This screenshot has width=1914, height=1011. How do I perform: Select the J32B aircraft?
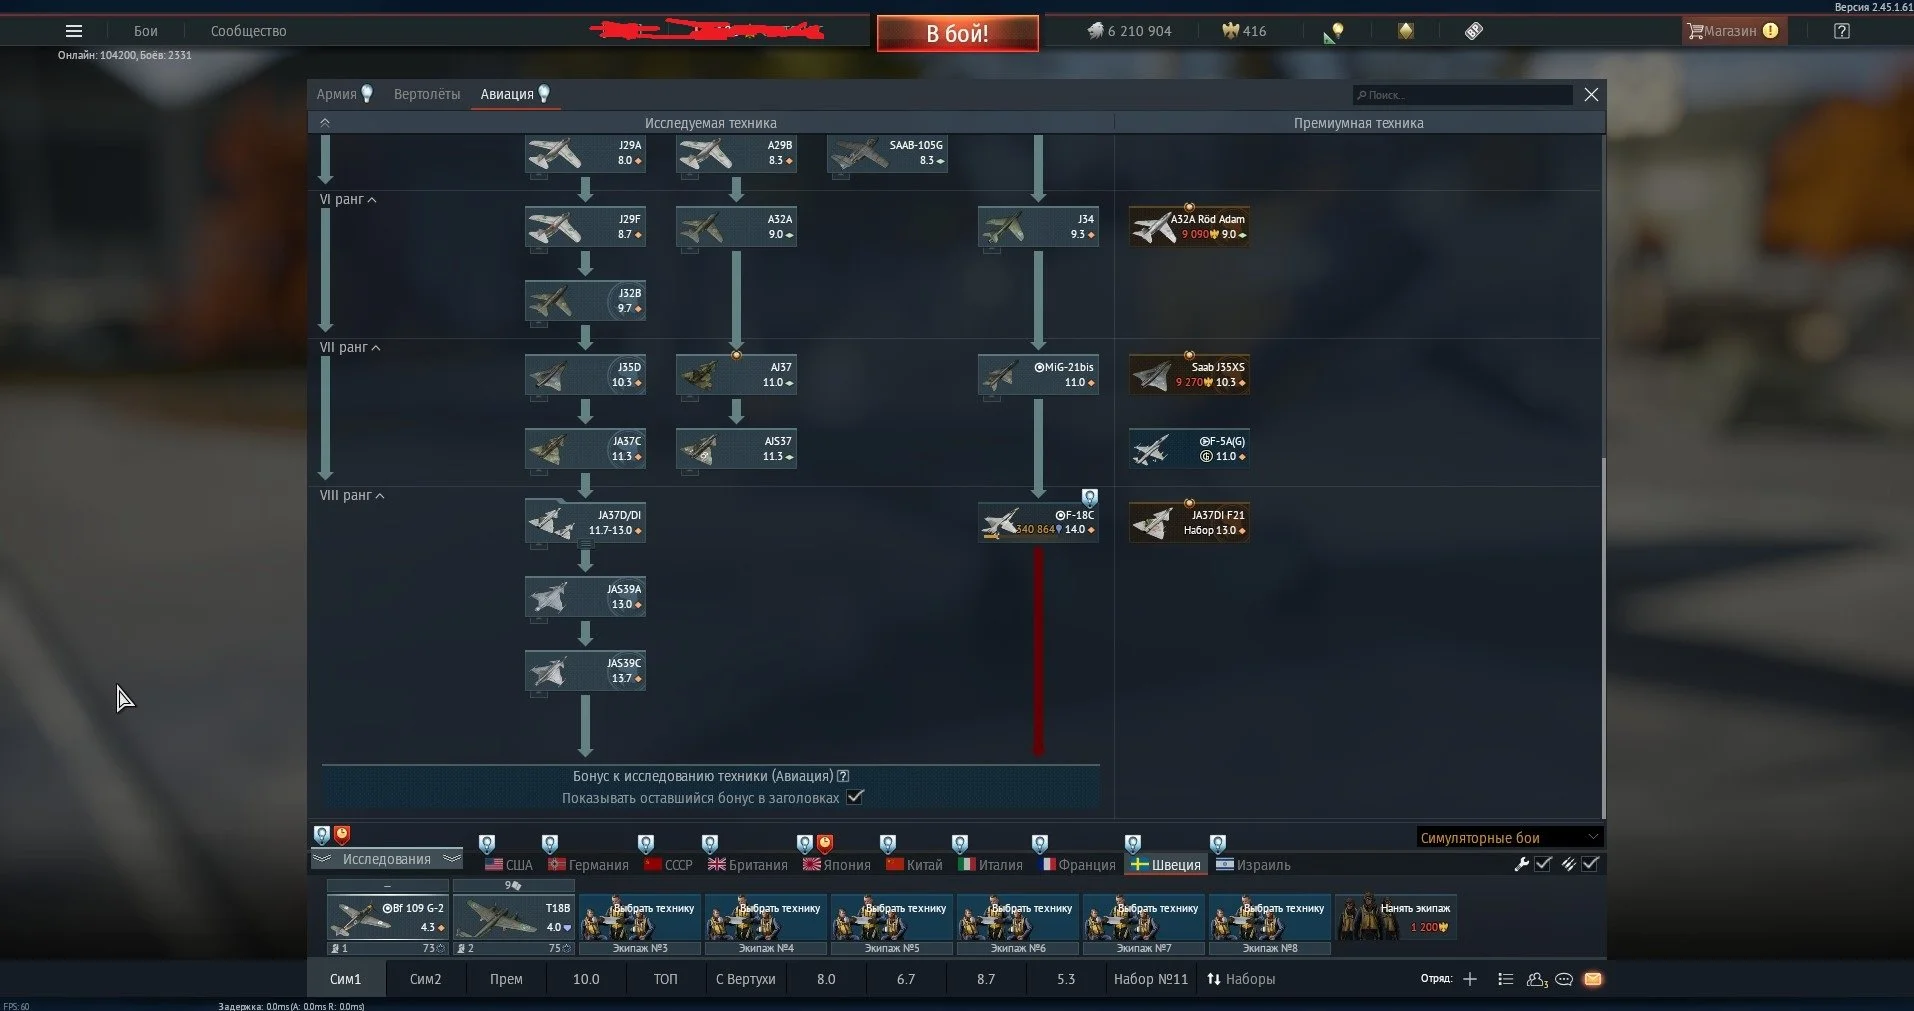tap(585, 301)
